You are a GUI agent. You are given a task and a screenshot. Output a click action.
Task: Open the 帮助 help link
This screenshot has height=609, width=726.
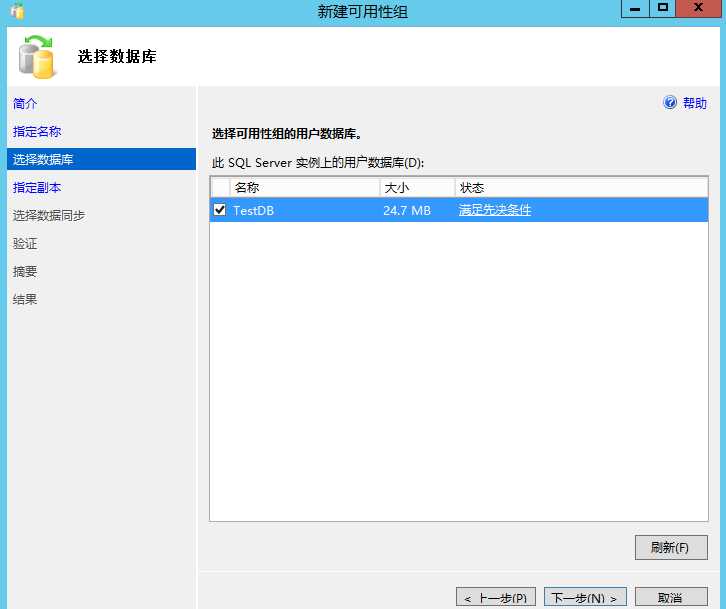click(x=695, y=103)
